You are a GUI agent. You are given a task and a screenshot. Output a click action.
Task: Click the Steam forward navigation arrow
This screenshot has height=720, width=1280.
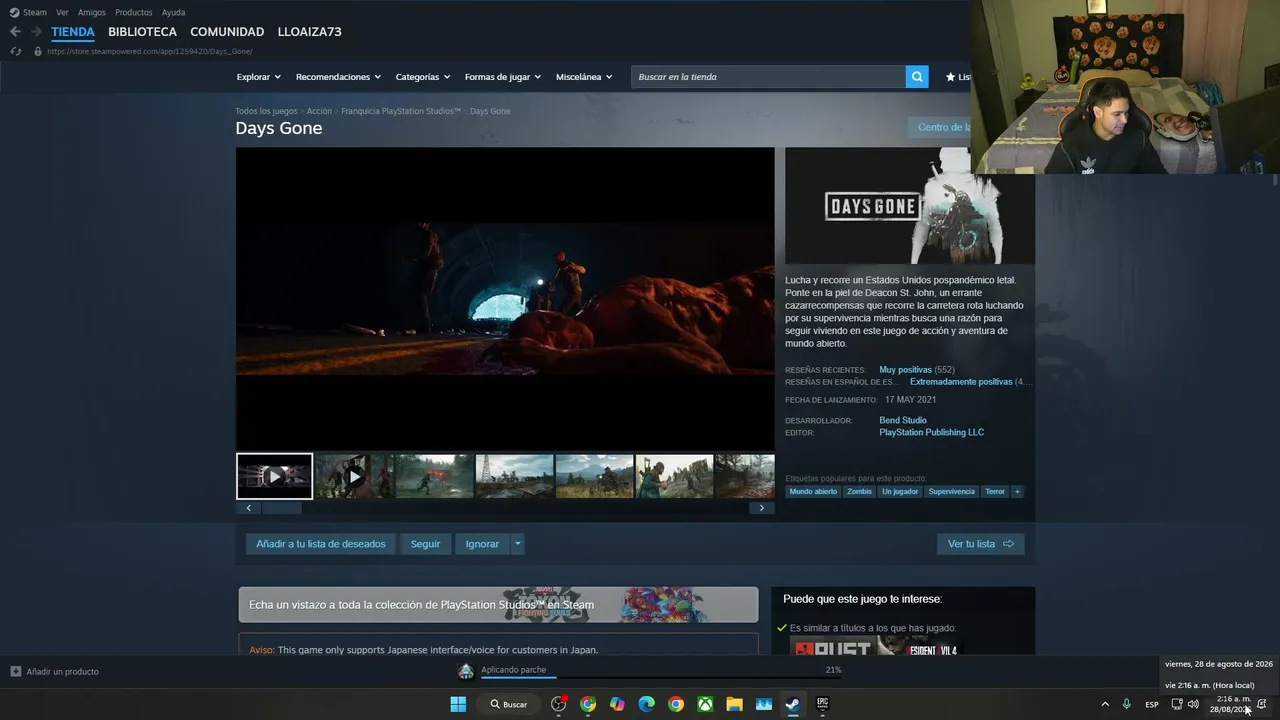(36, 32)
